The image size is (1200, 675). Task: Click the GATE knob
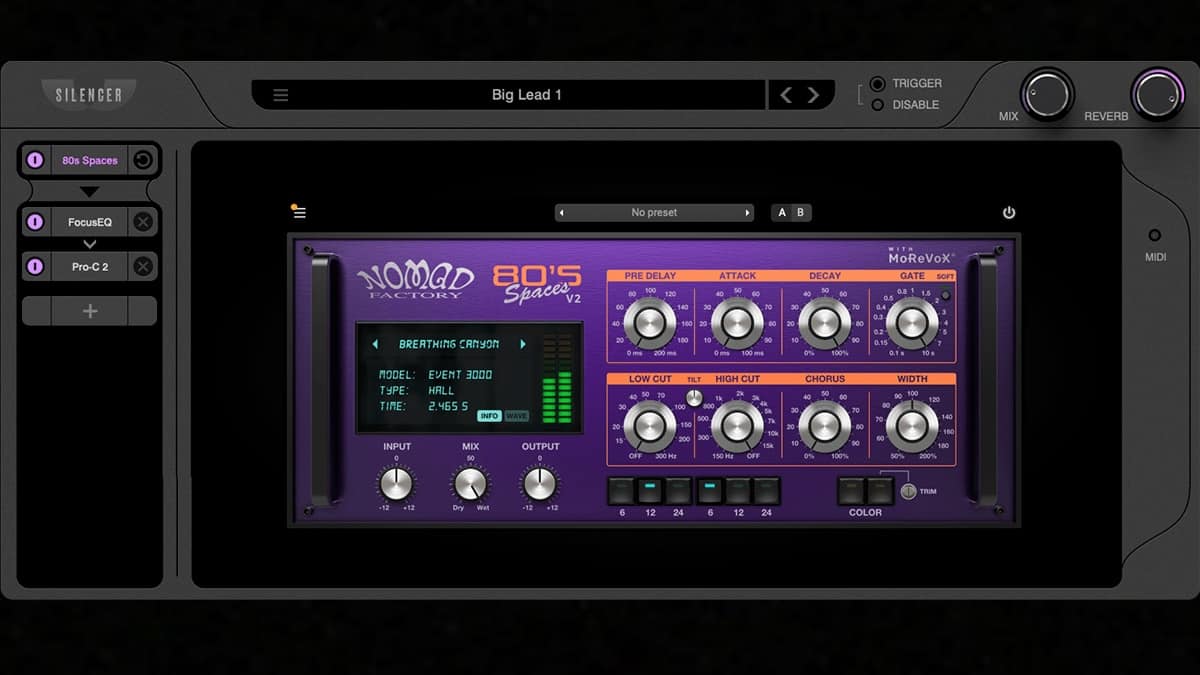click(x=911, y=322)
